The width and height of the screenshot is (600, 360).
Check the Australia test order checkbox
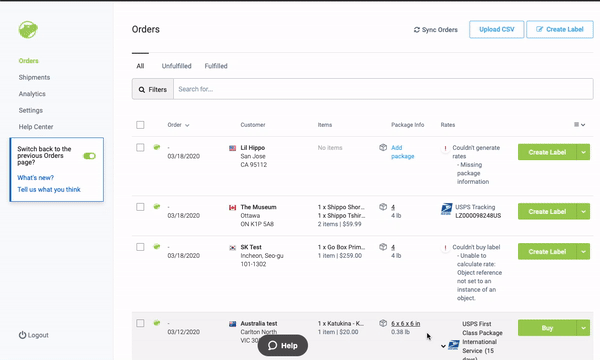(x=140, y=323)
